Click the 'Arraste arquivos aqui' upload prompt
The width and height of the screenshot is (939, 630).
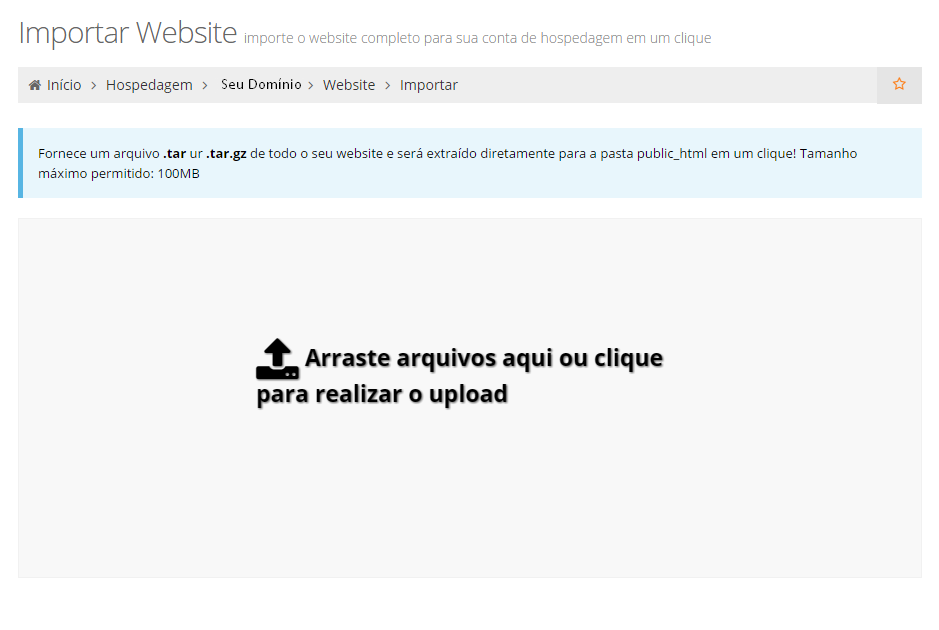click(x=460, y=375)
